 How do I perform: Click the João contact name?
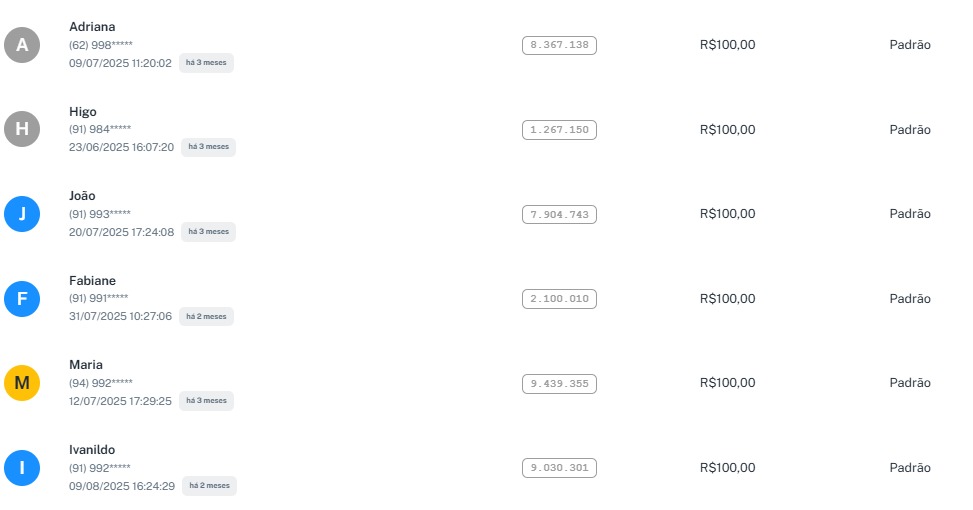point(82,196)
